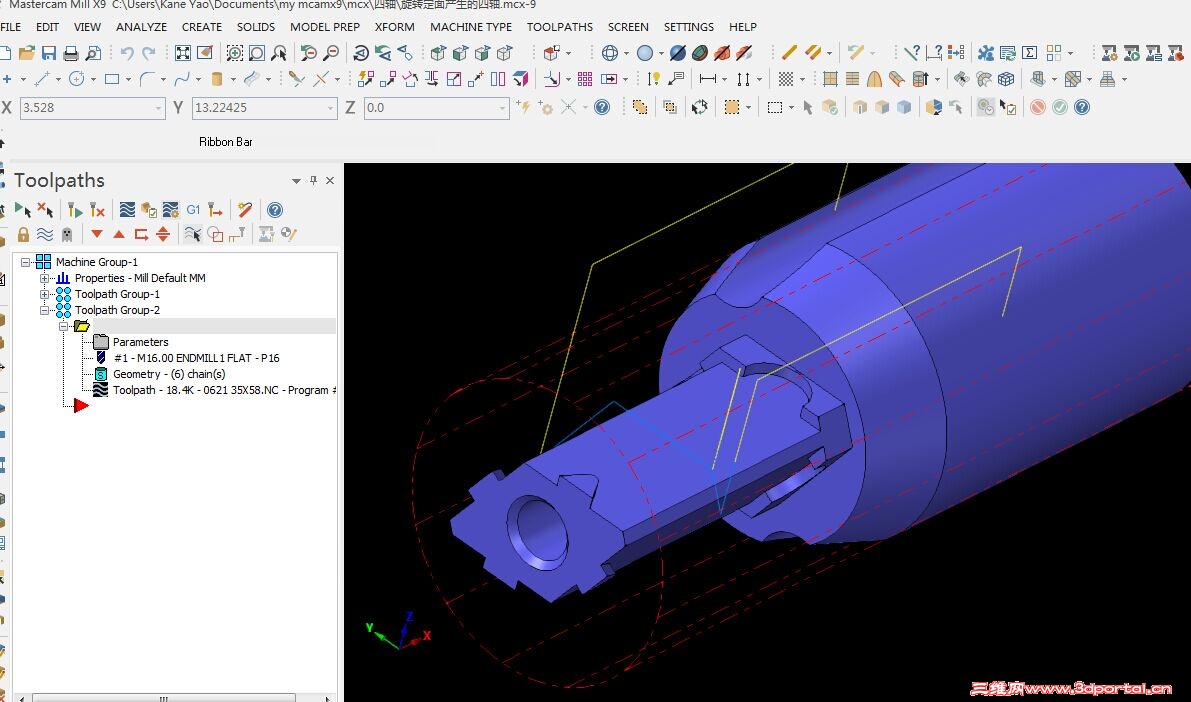The width and height of the screenshot is (1191, 702).
Task: Select the Toolpath 18.4K NC item
Action: click(223, 390)
